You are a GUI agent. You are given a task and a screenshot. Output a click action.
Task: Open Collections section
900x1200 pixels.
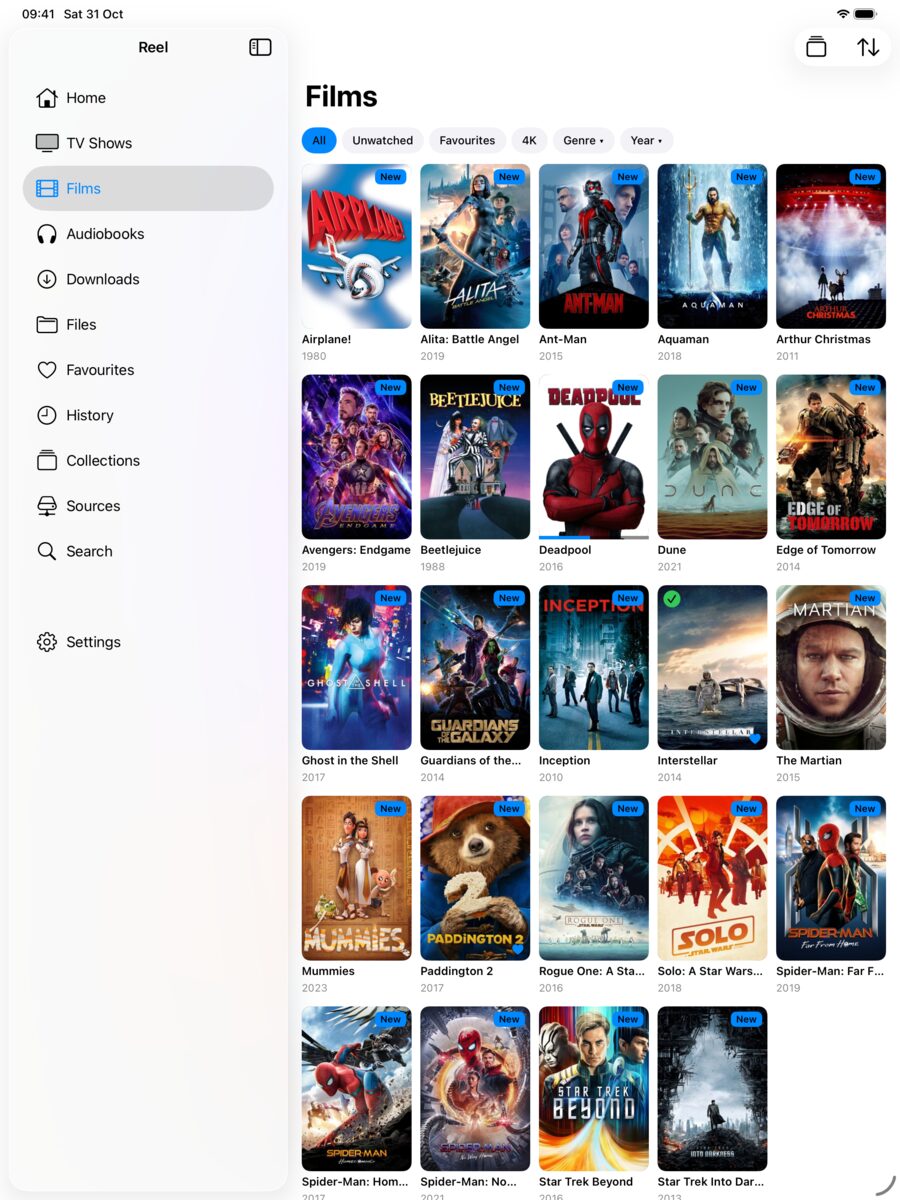(x=148, y=460)
